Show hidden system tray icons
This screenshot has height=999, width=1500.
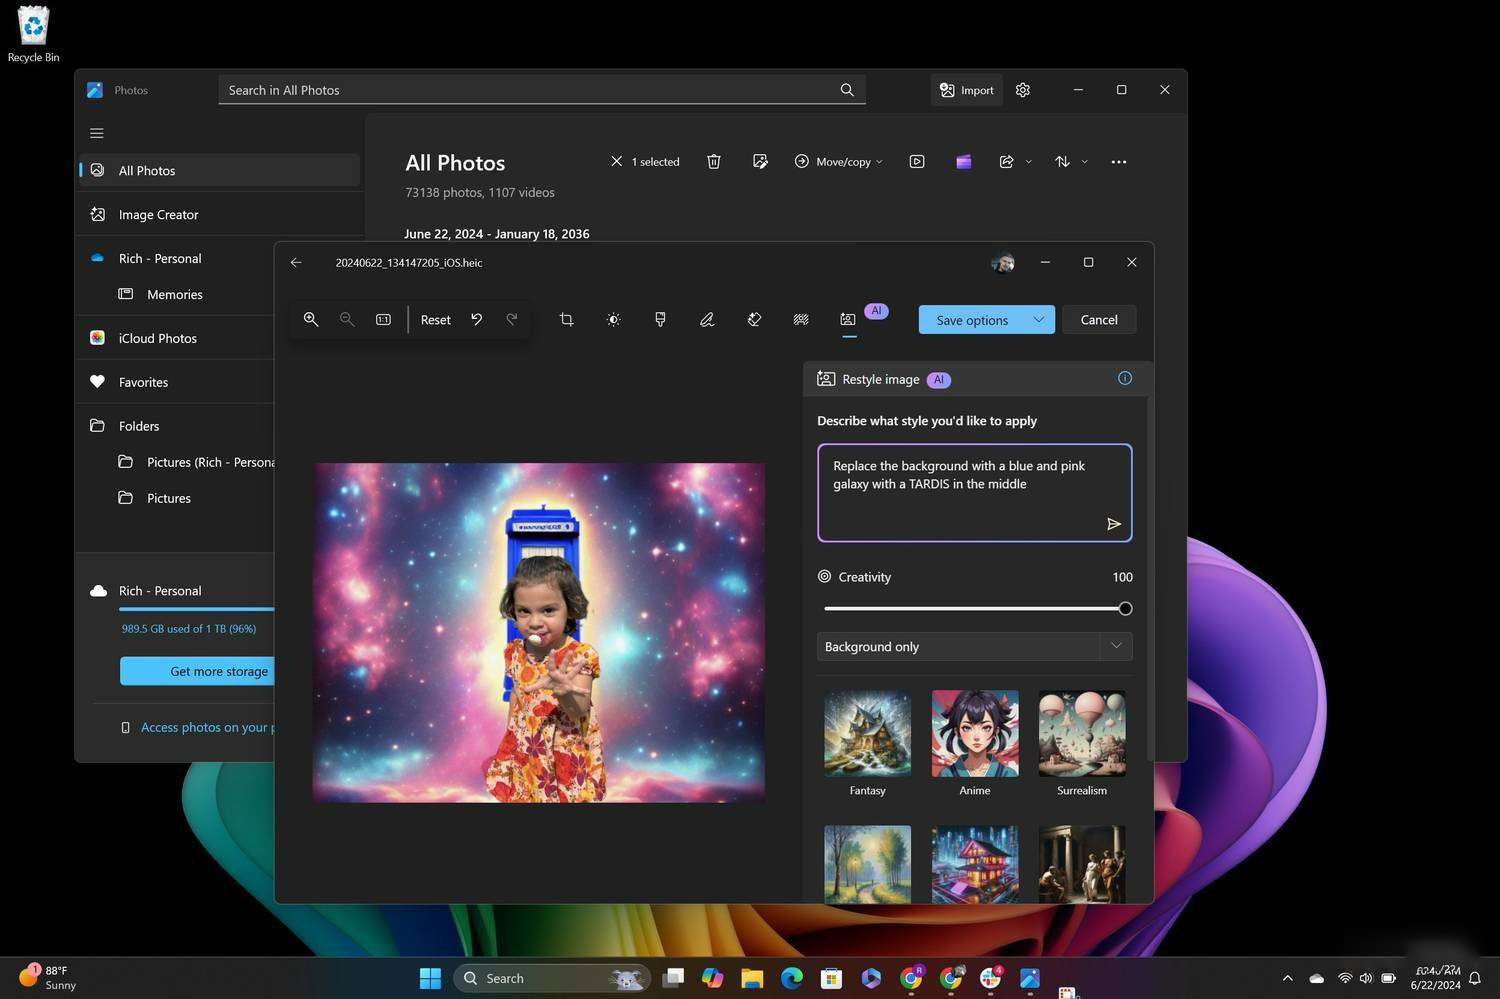1287,978
